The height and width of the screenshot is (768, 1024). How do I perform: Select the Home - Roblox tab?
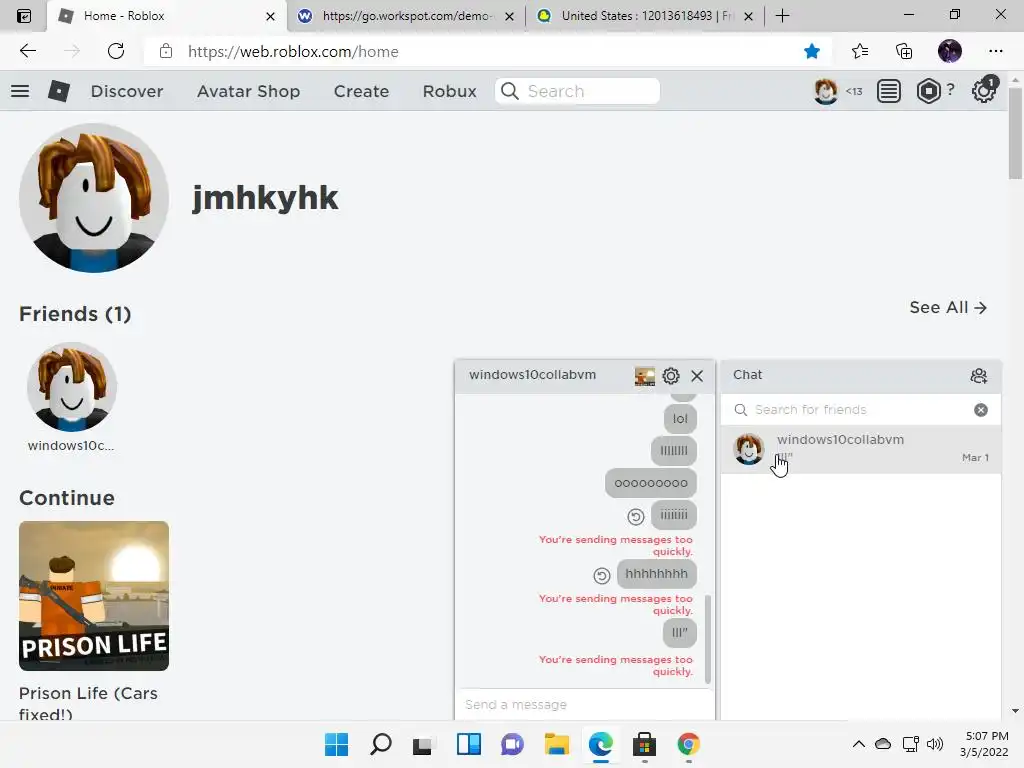[167, 16]
